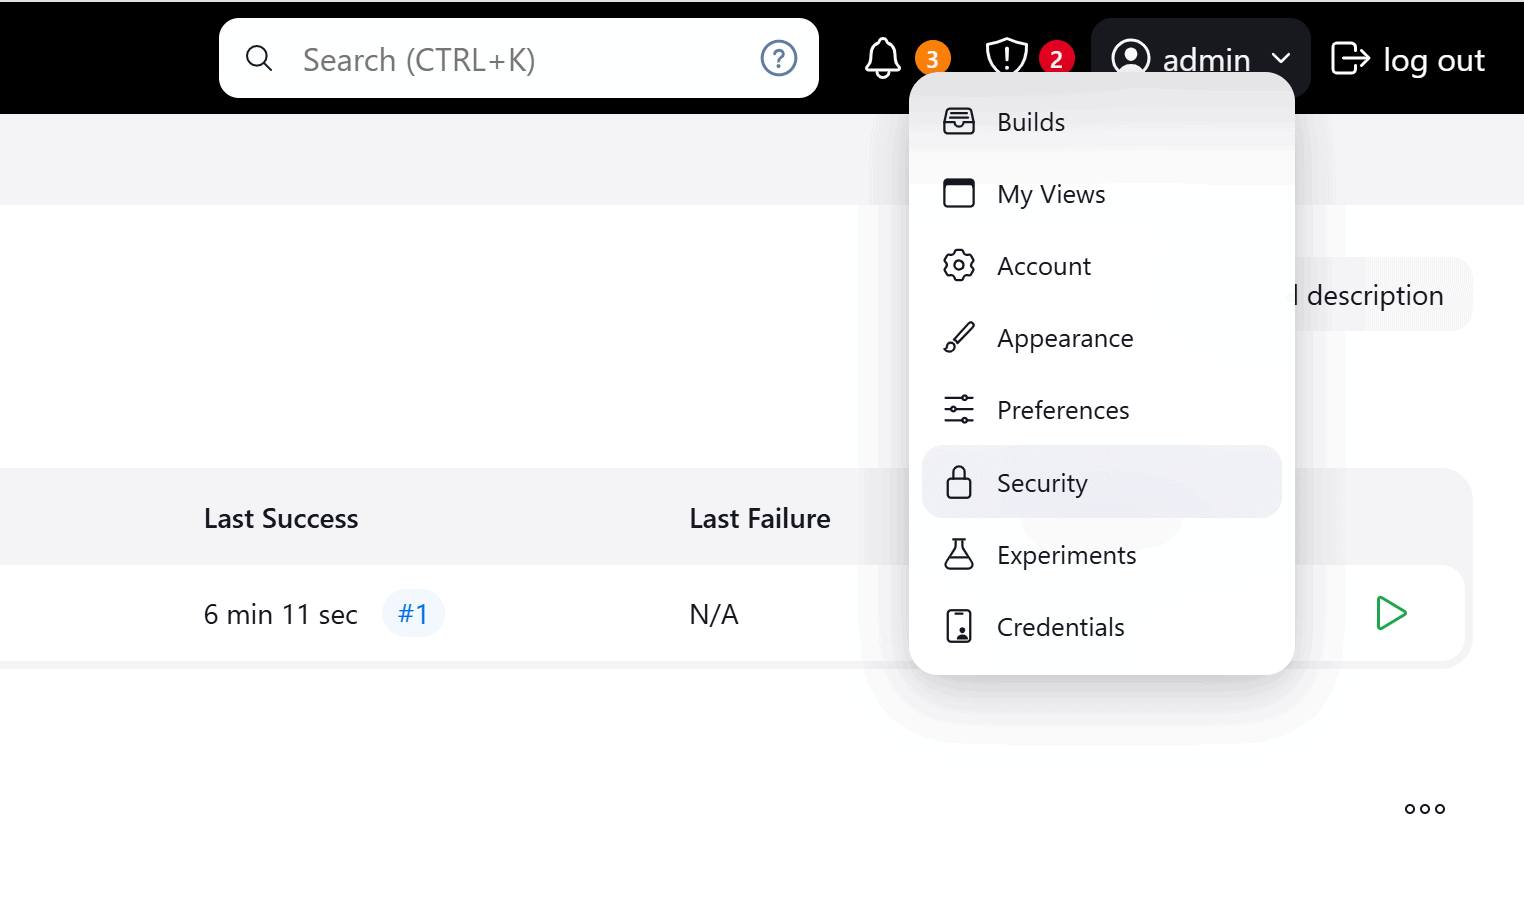Click the search magnifier icon

coord(259,58)
